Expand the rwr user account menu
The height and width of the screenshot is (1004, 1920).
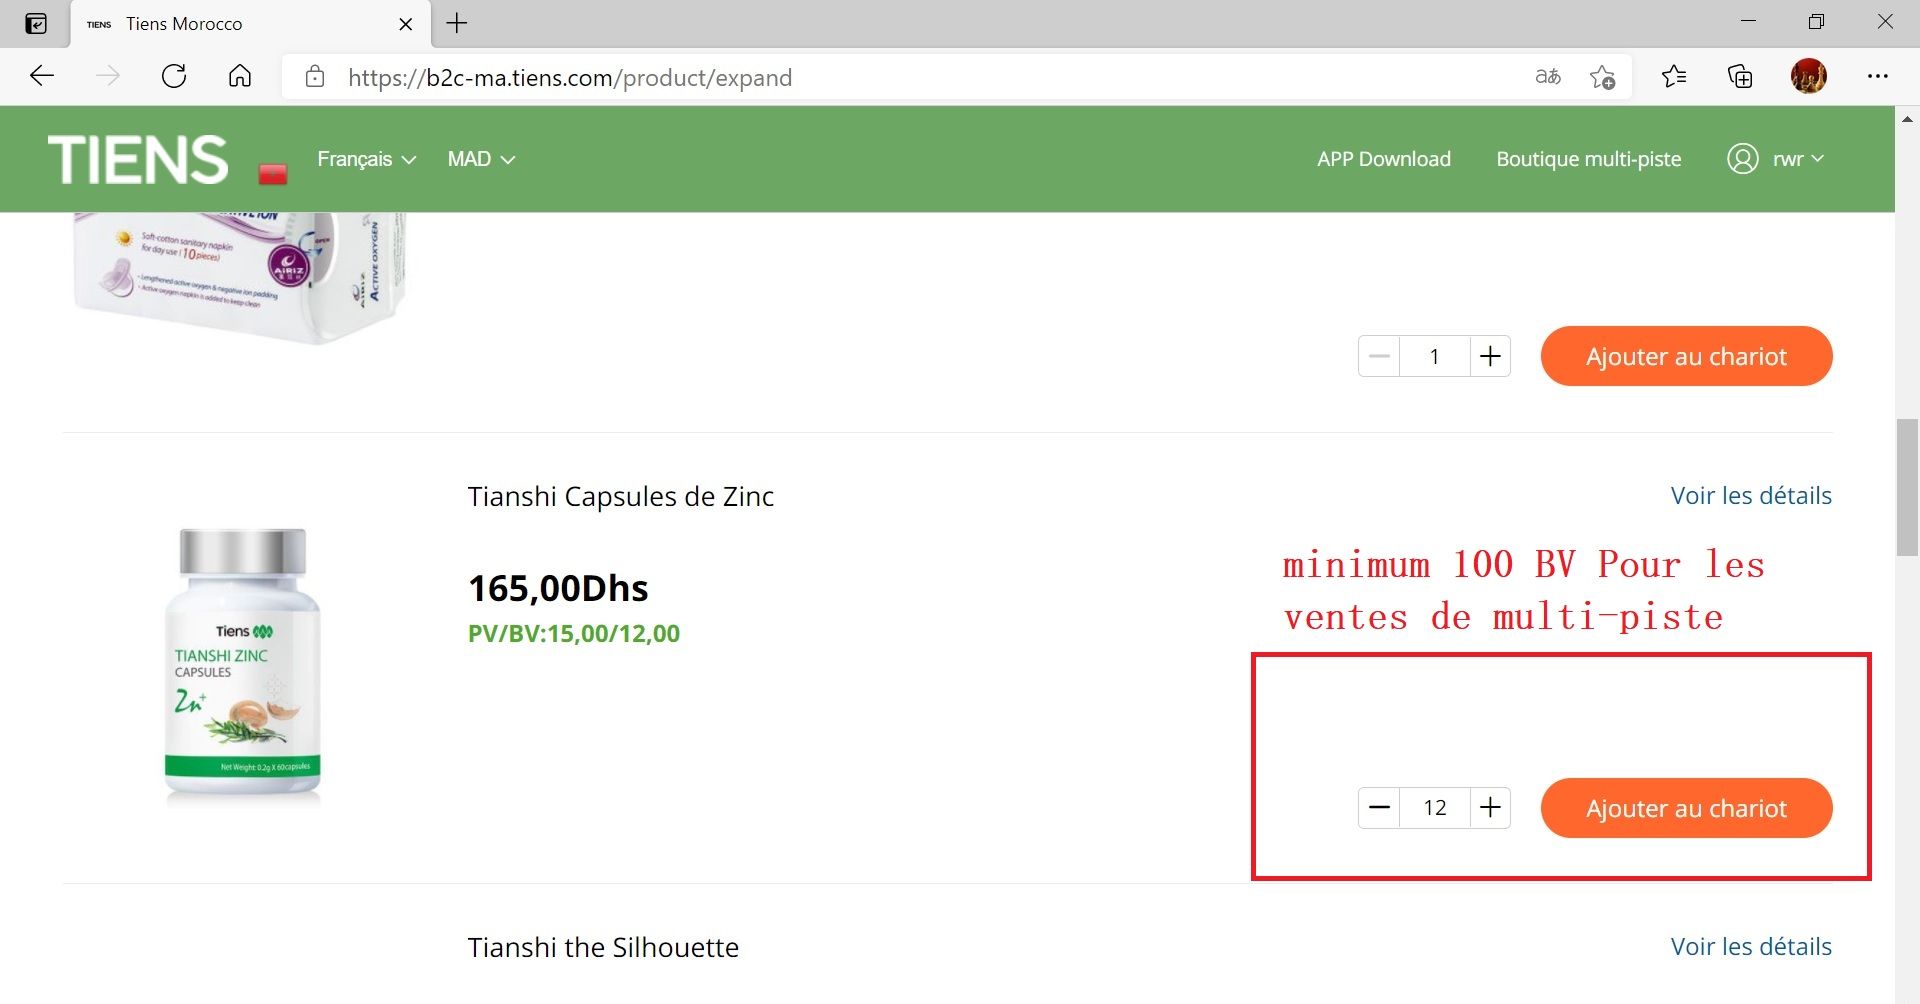click(x=1776, y=159)
